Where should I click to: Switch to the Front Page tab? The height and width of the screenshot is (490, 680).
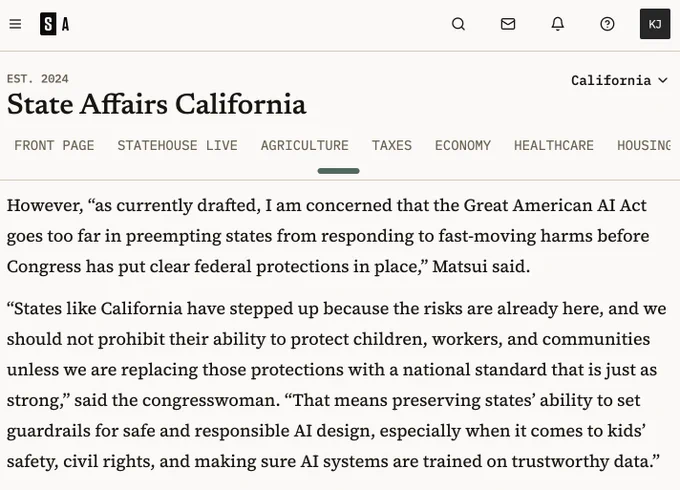(54, 145)
